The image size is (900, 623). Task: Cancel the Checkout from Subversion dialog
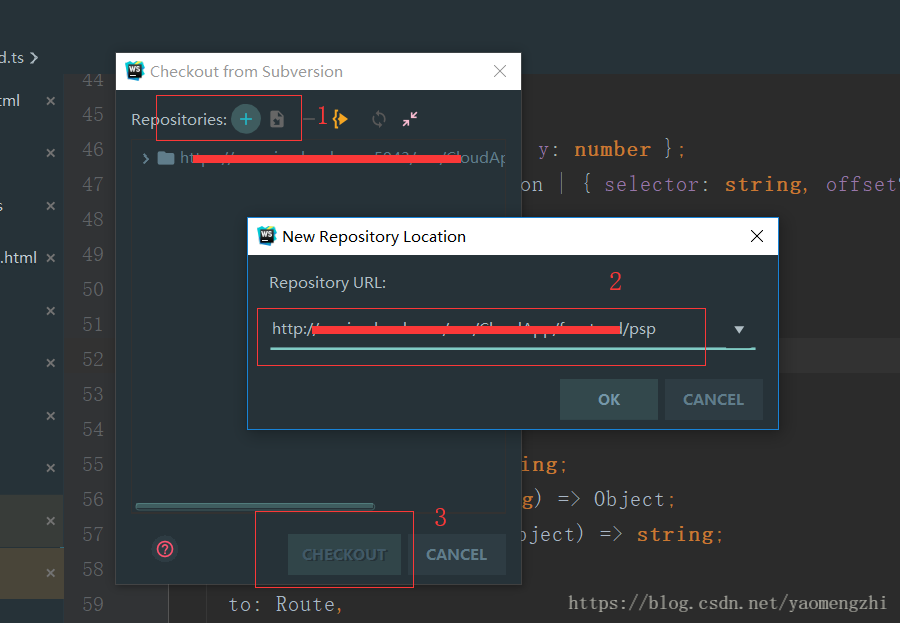[456, 555]
